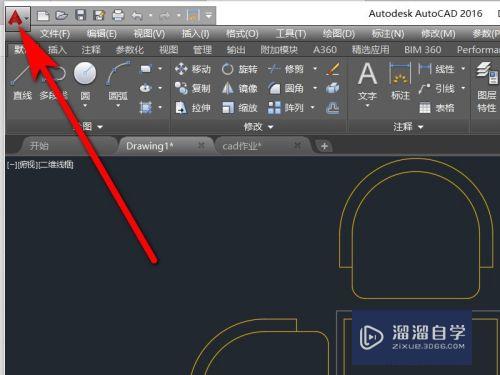Viewport: 500px width, 375px height.
Task: Switch to the 附加模块 ribbon tab
Action: coord(279,50)
